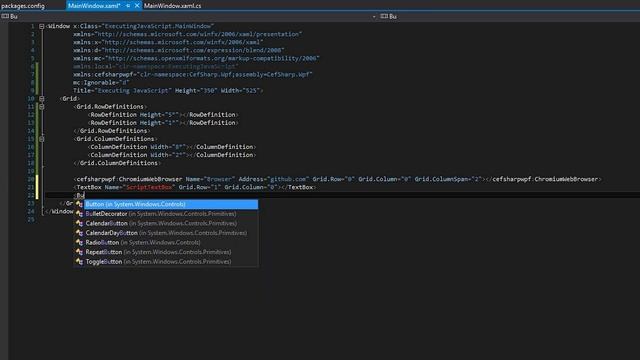
Task: Click the class icon beside BulletDecorator
Action: point(79,214)
